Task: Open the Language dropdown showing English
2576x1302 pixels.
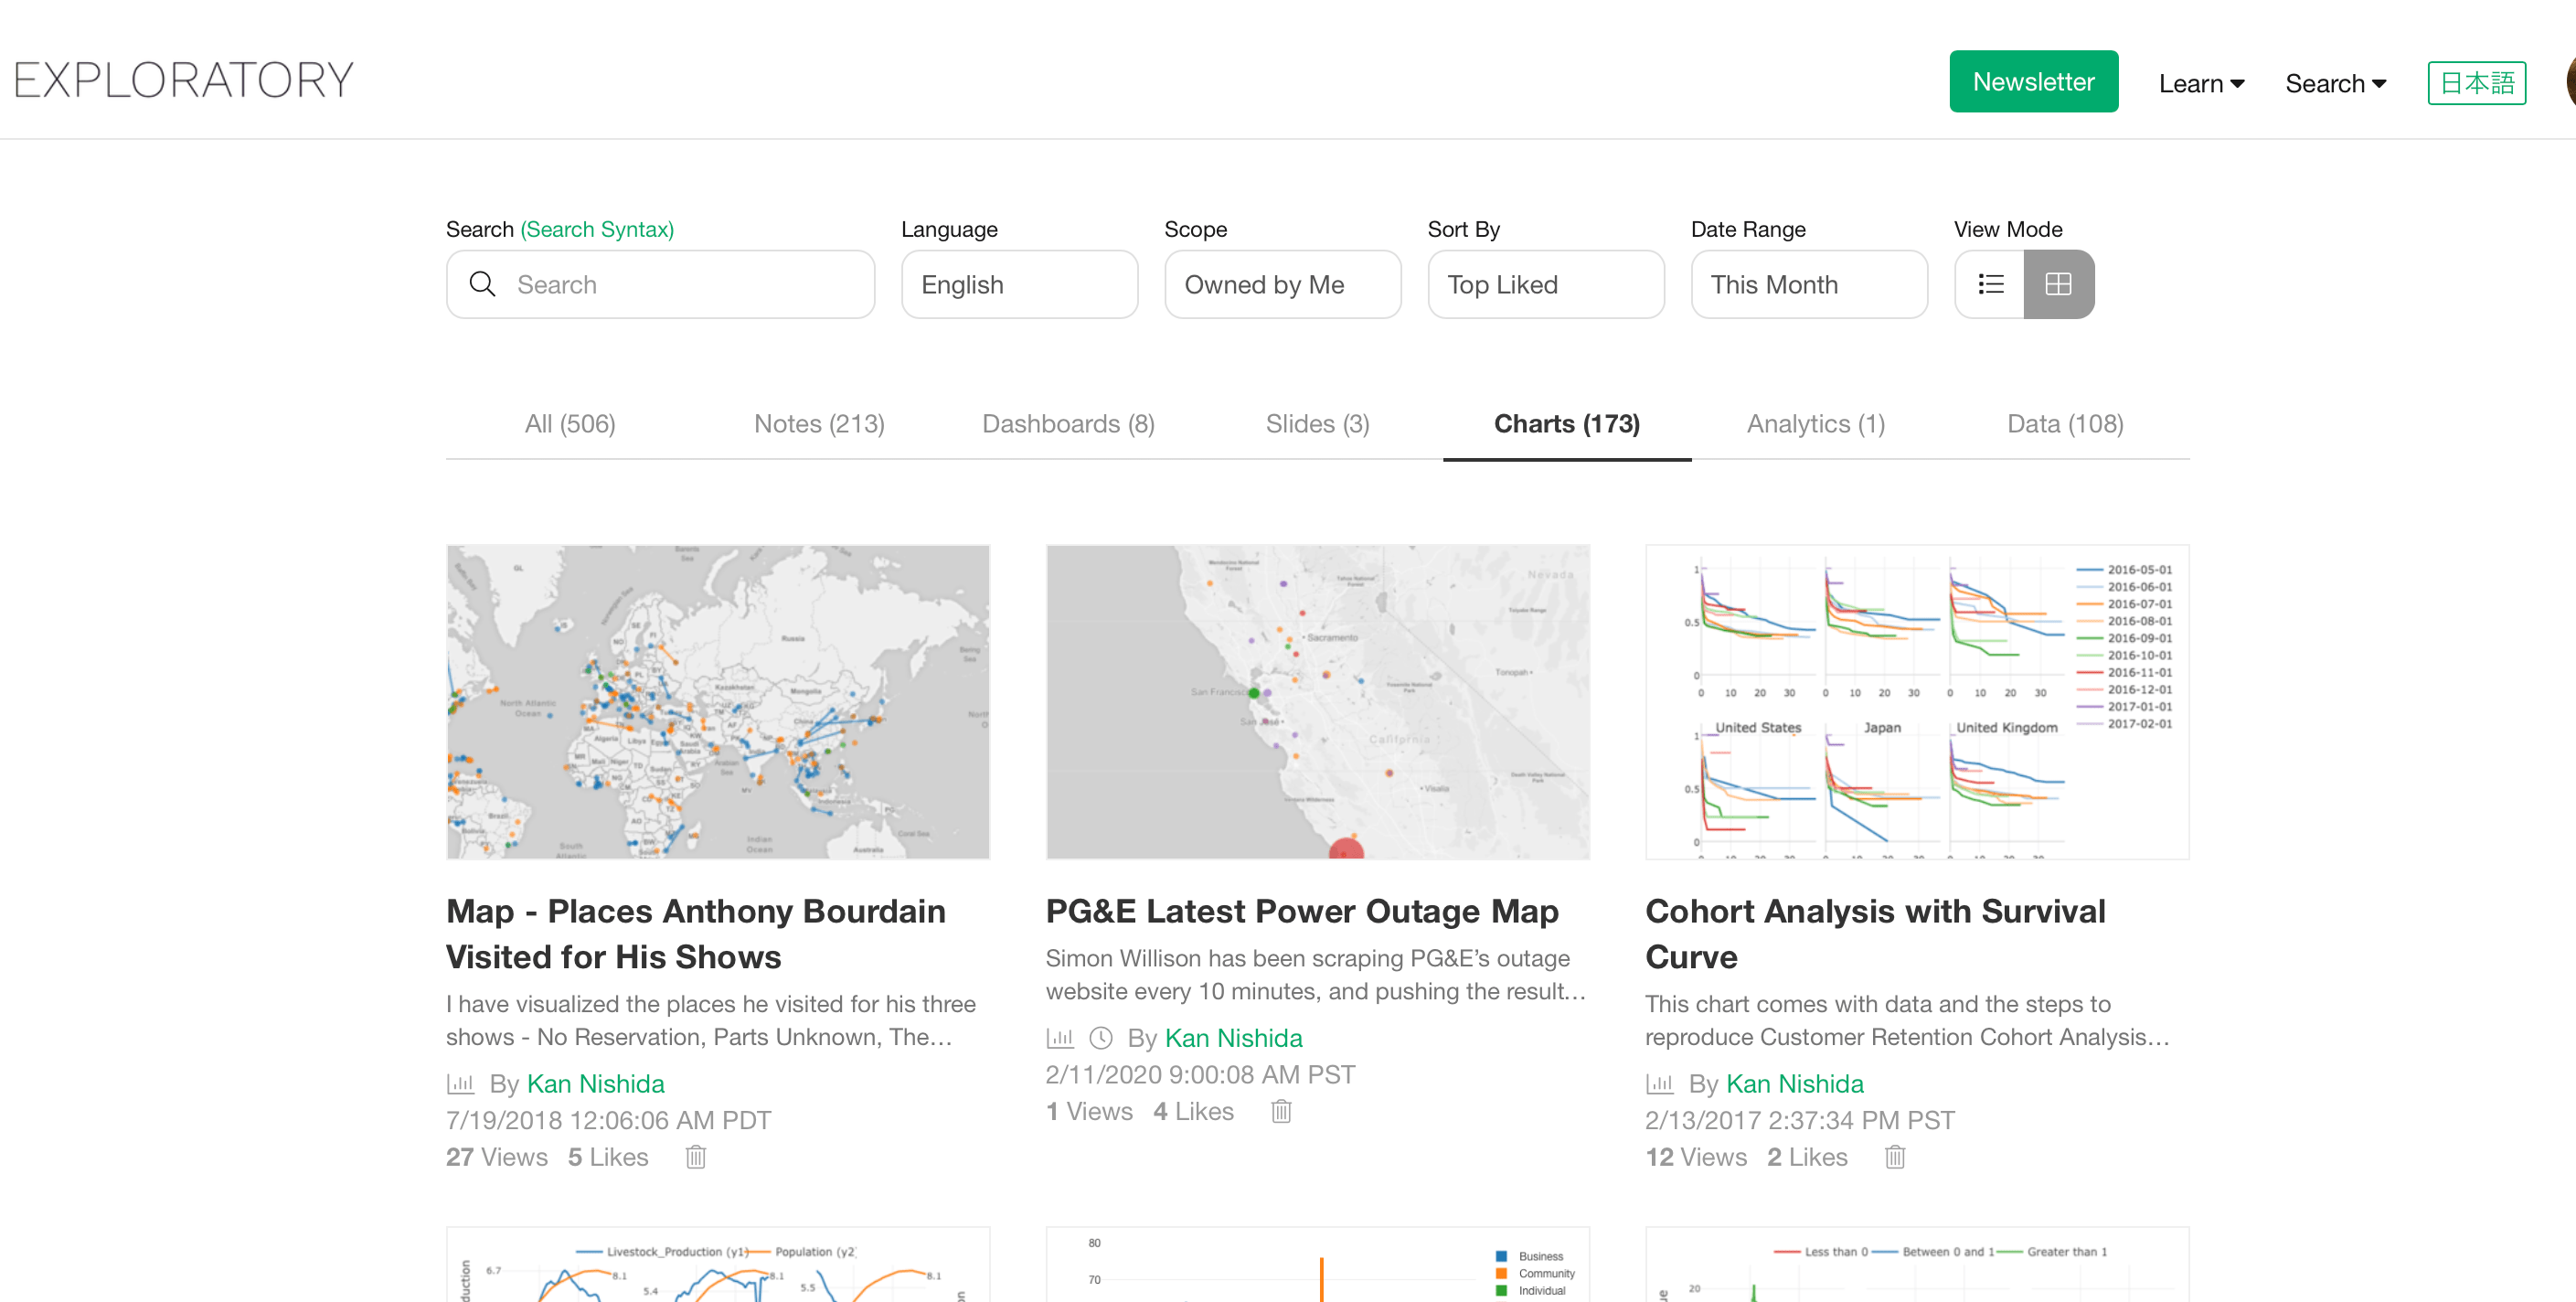Action: [x=1019, y=284]
